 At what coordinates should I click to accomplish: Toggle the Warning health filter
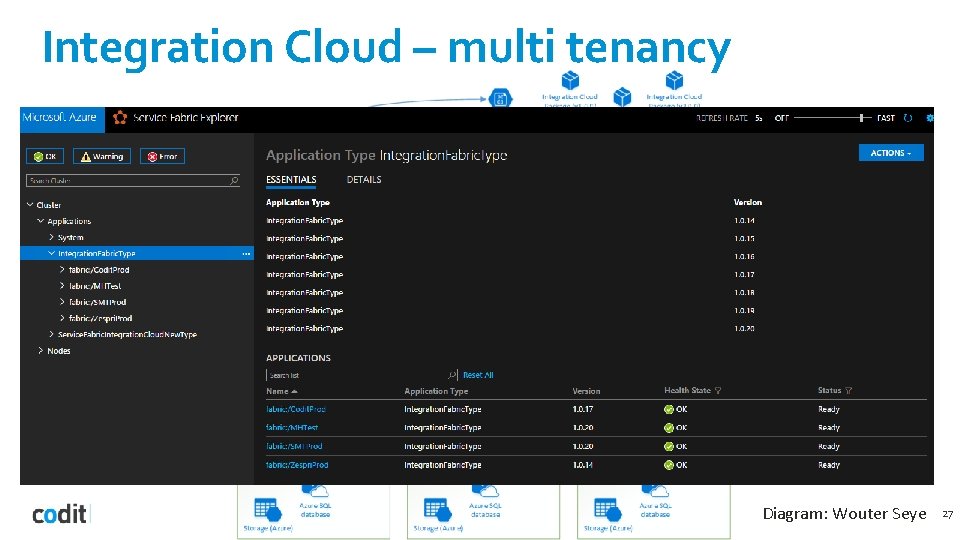point(102,157)
